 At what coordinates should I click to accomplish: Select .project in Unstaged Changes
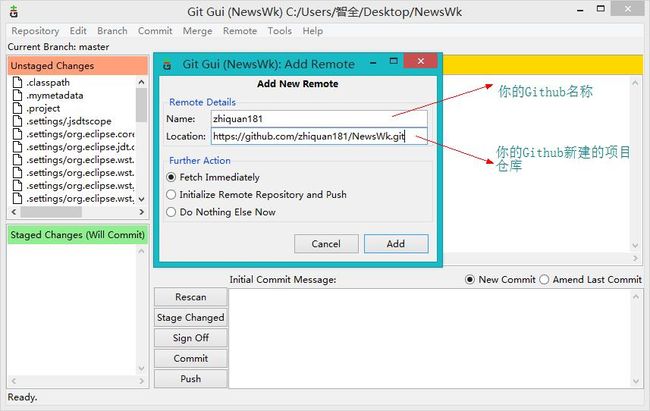coord(43,108)
